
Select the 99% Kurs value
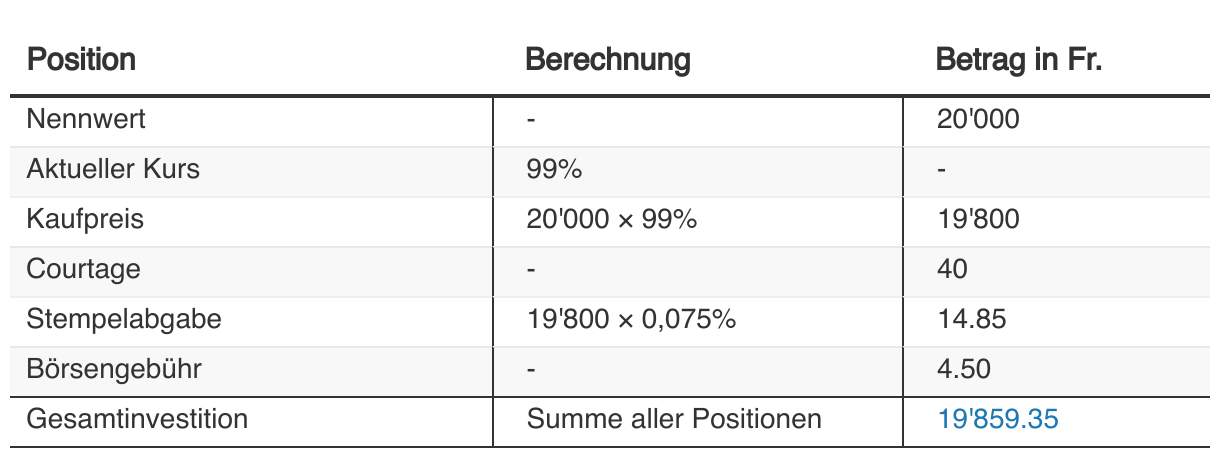tap(554, 169)
